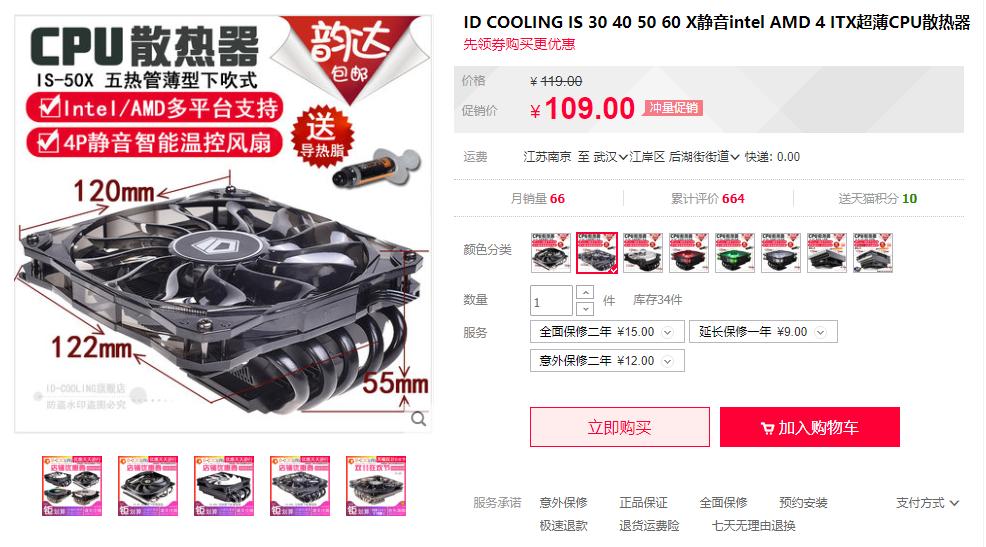Open the 累计评价 664 reviews tab
The width and height of the screenshot is (986, 547).
click(707, 199)
